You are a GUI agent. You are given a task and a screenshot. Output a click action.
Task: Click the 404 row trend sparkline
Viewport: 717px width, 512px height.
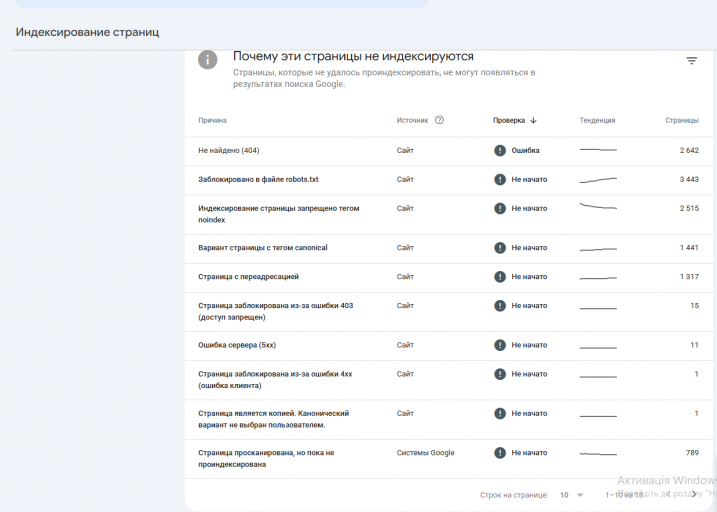(x=598, y=150)
